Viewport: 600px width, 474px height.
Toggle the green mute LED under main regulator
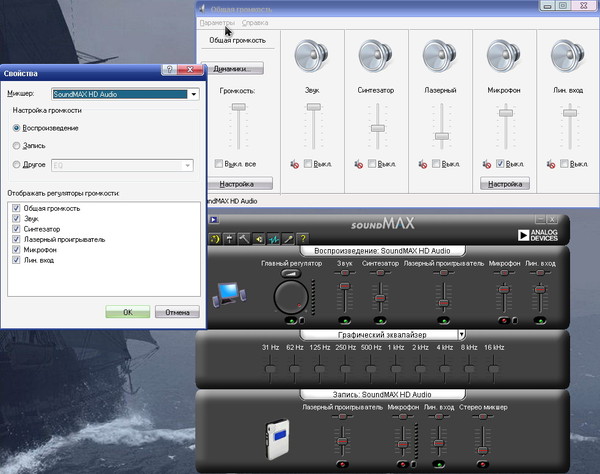tap(291, 321)
